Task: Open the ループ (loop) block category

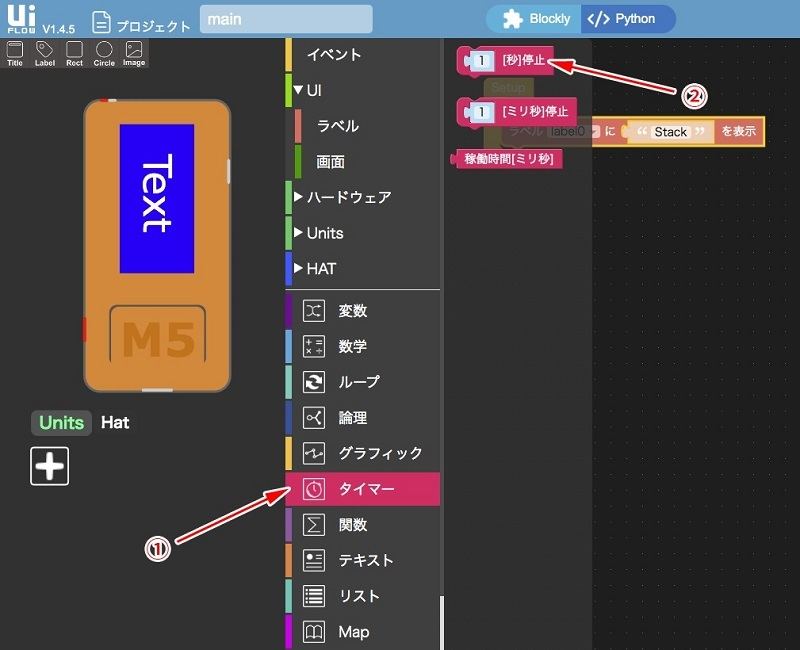Action: 359,382
